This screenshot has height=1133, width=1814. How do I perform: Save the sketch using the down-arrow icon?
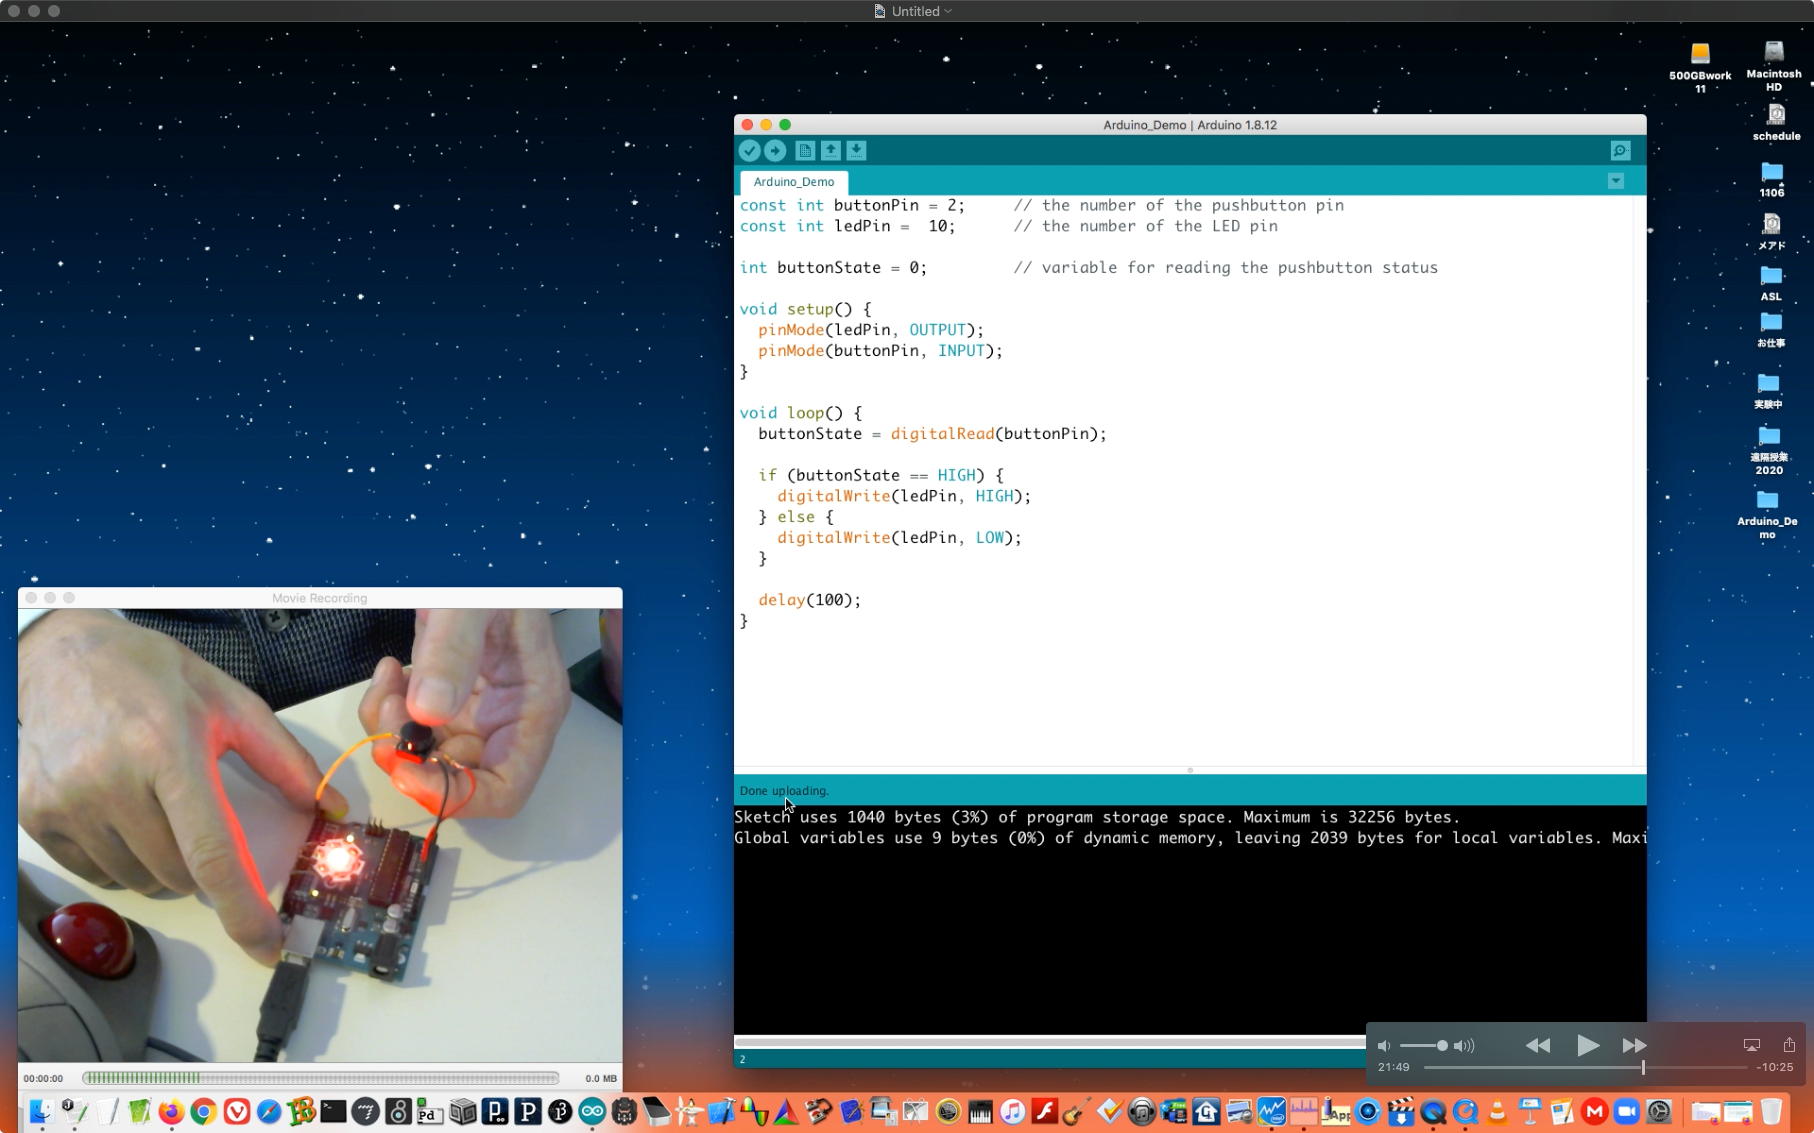(x=857, y=150)
